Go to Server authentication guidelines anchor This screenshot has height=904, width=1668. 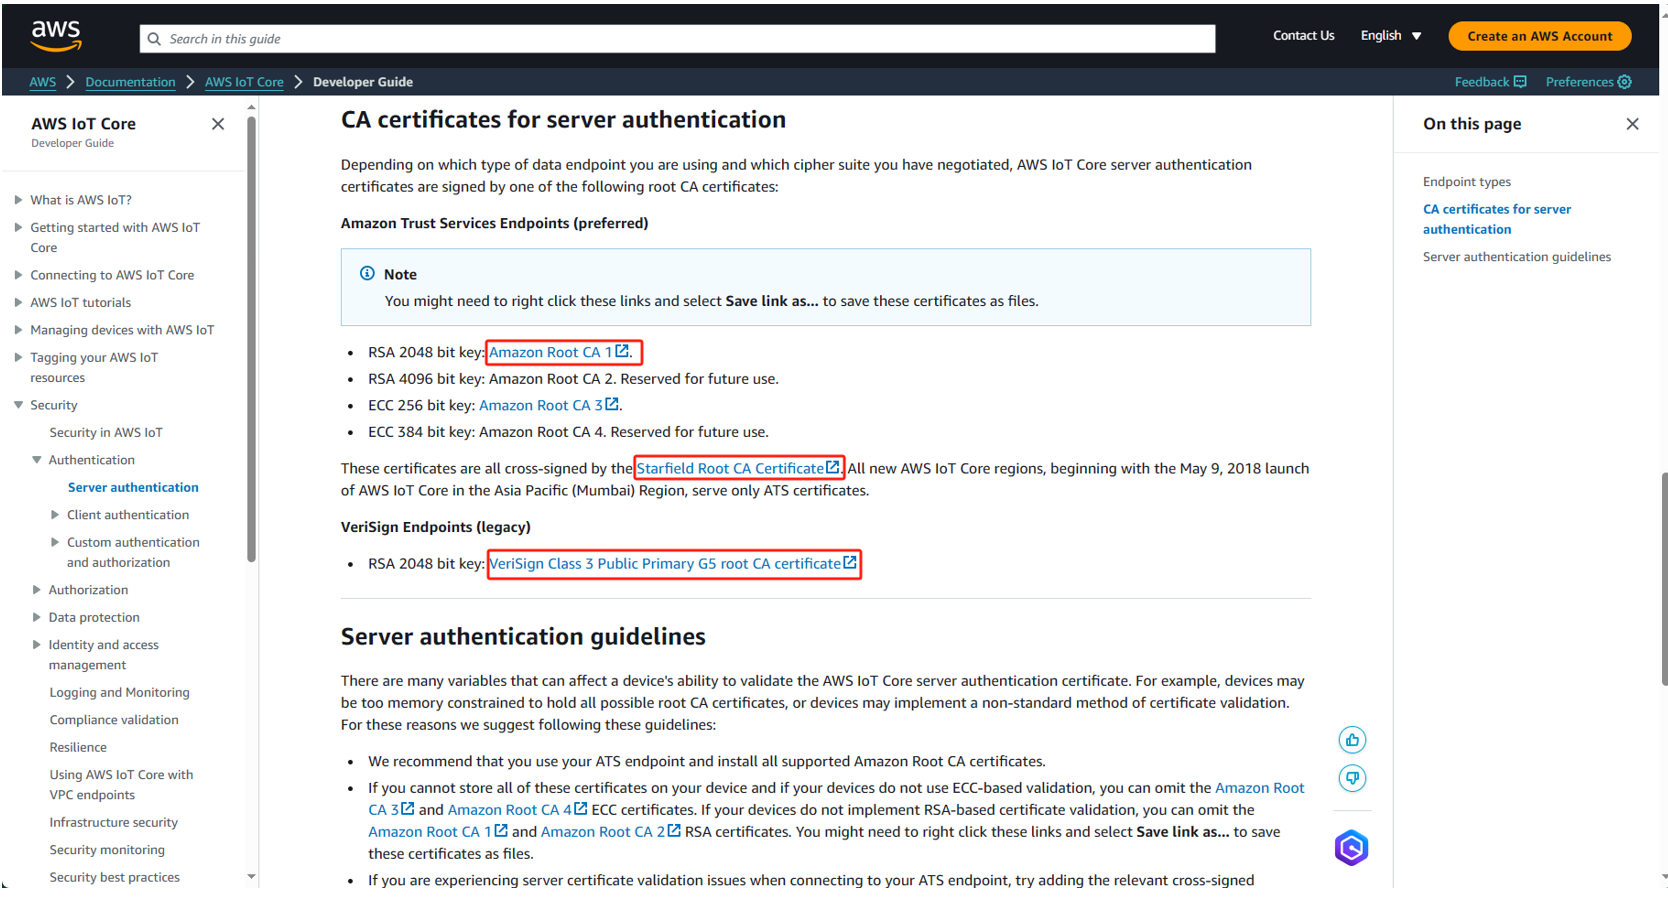(1516, 257)
